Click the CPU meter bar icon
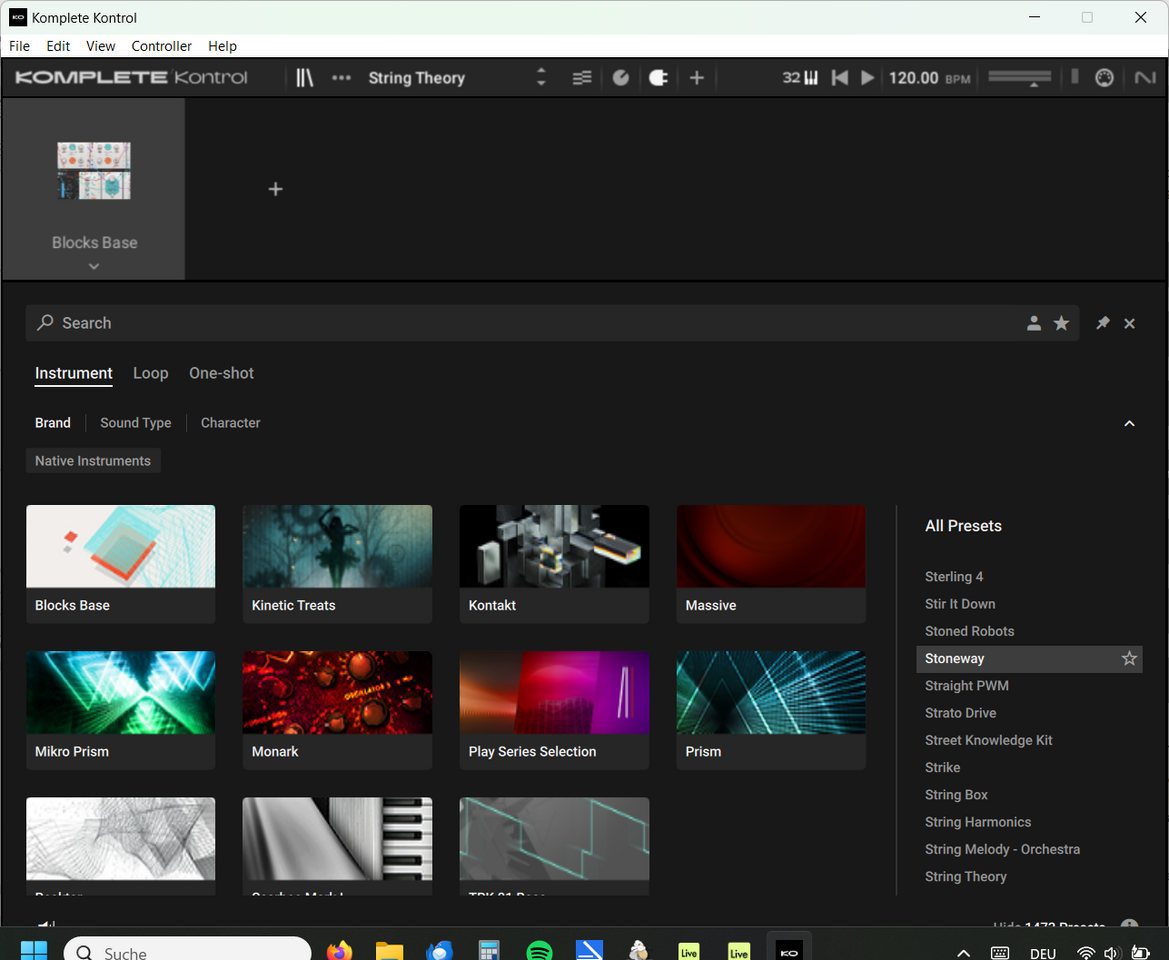1169x960 pixels. (1074, 76)
